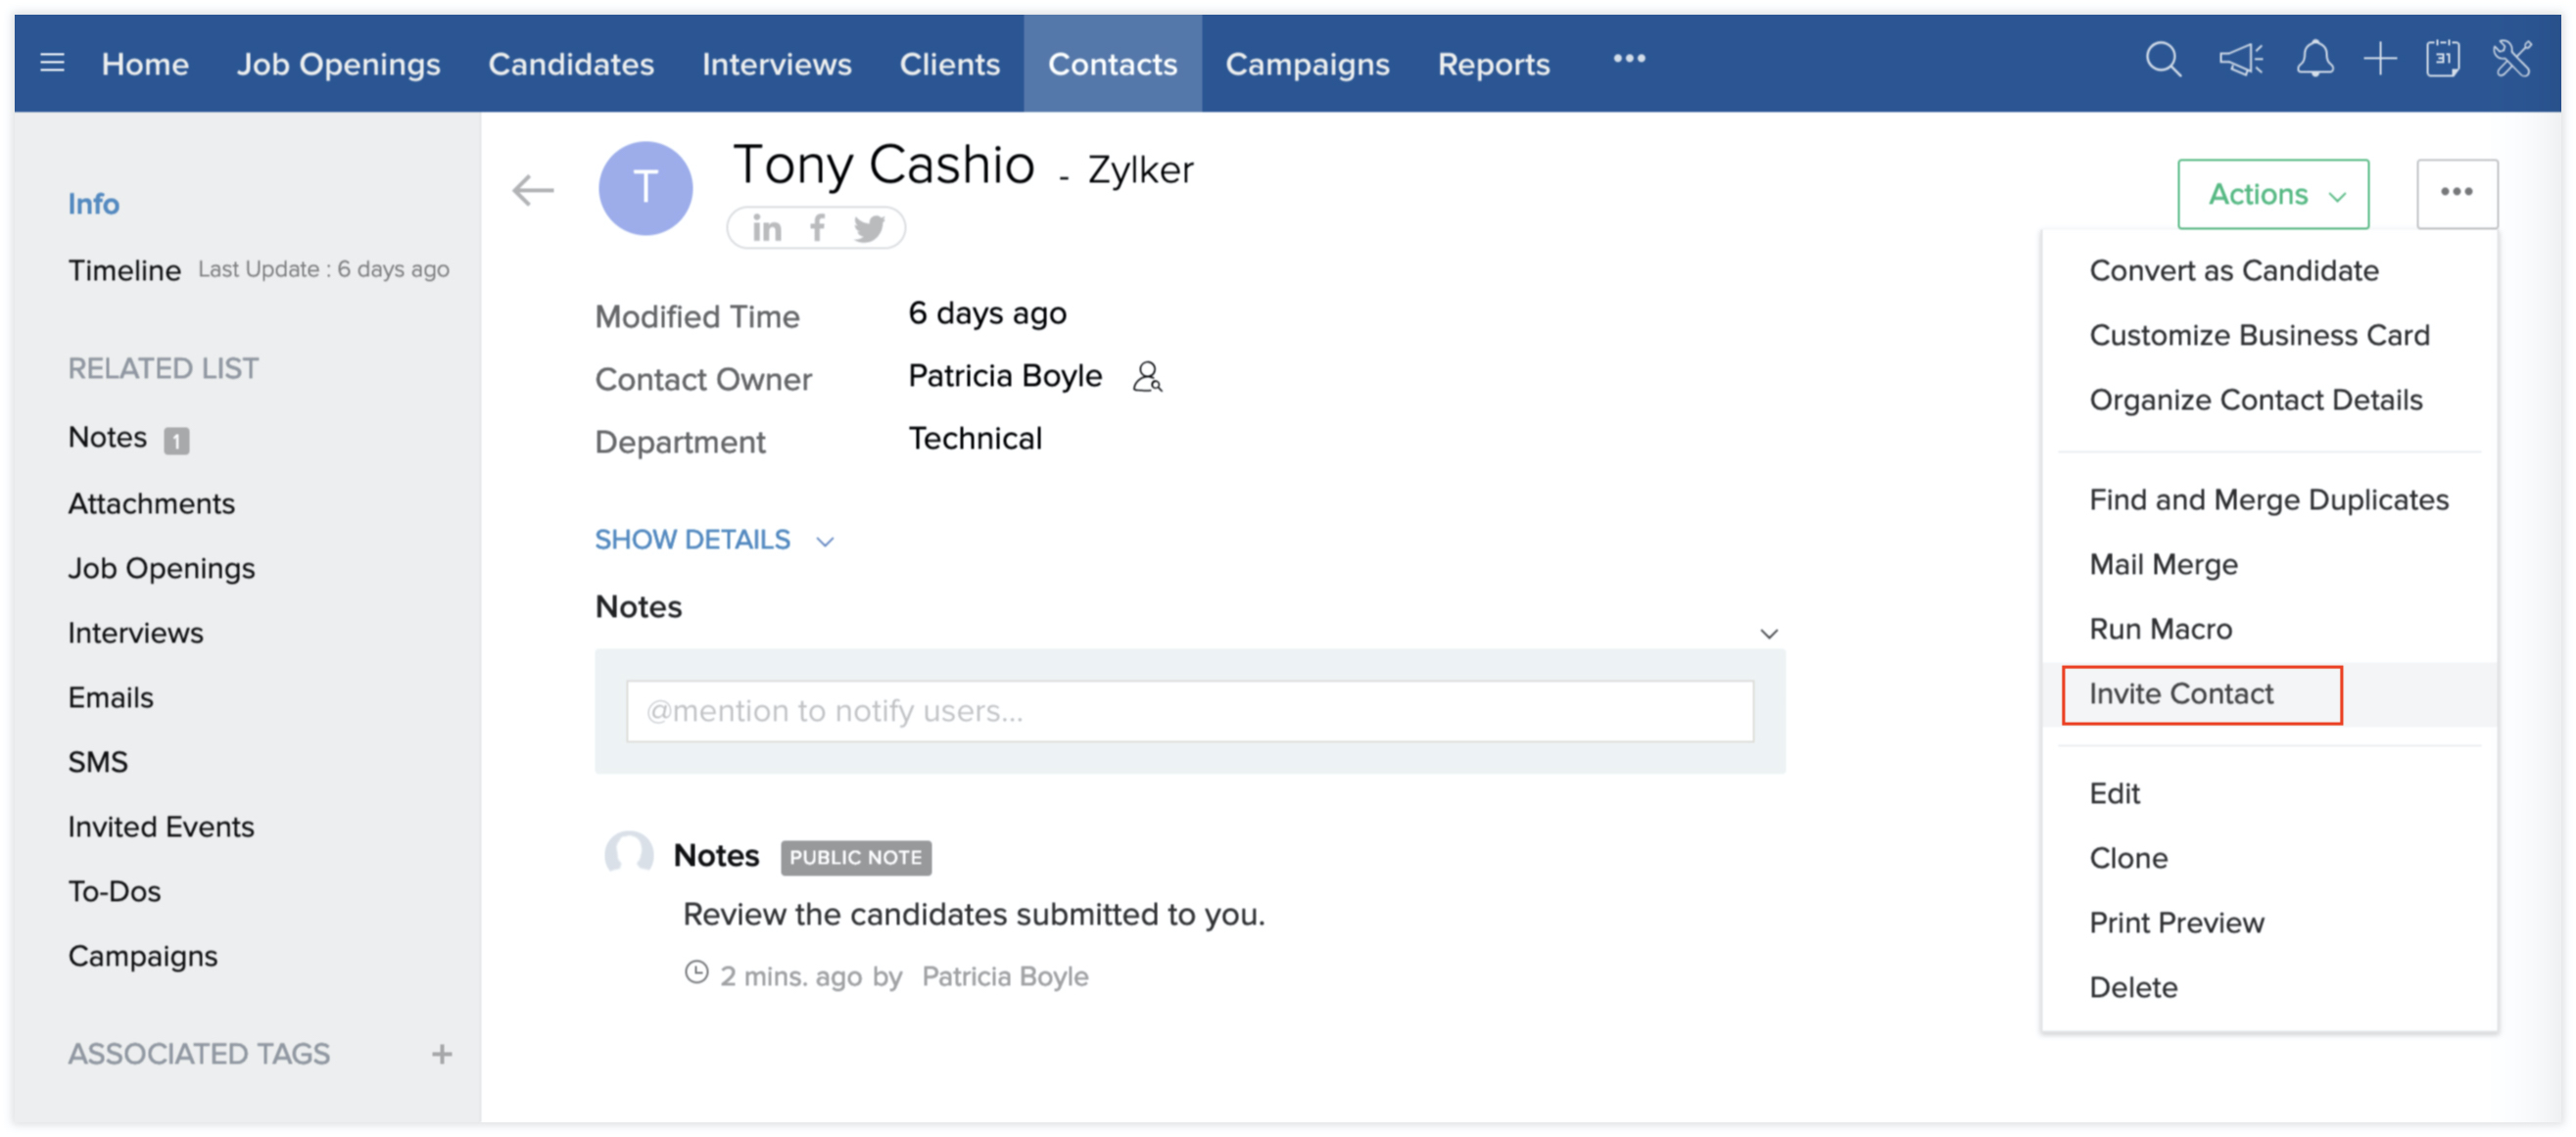This screenshot has width=2576, height=1137.
Task: Choose Convert as Candidate option
Action: (x=2233, y=270)
